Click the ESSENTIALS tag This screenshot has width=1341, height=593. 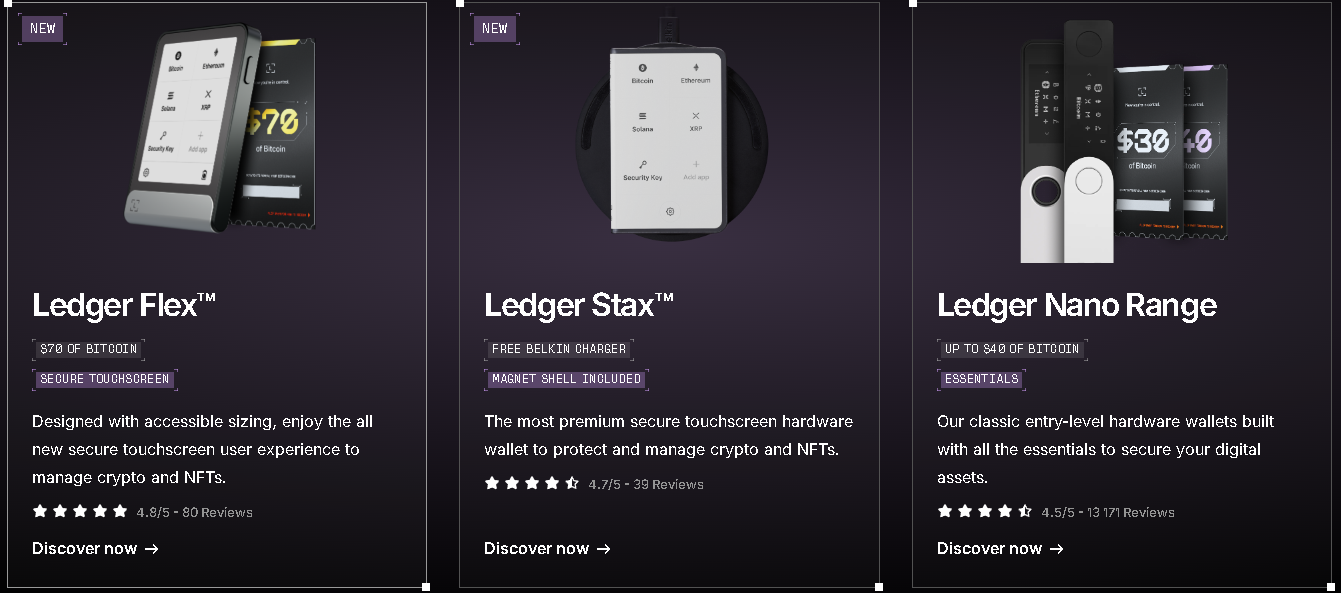[981, 379]
